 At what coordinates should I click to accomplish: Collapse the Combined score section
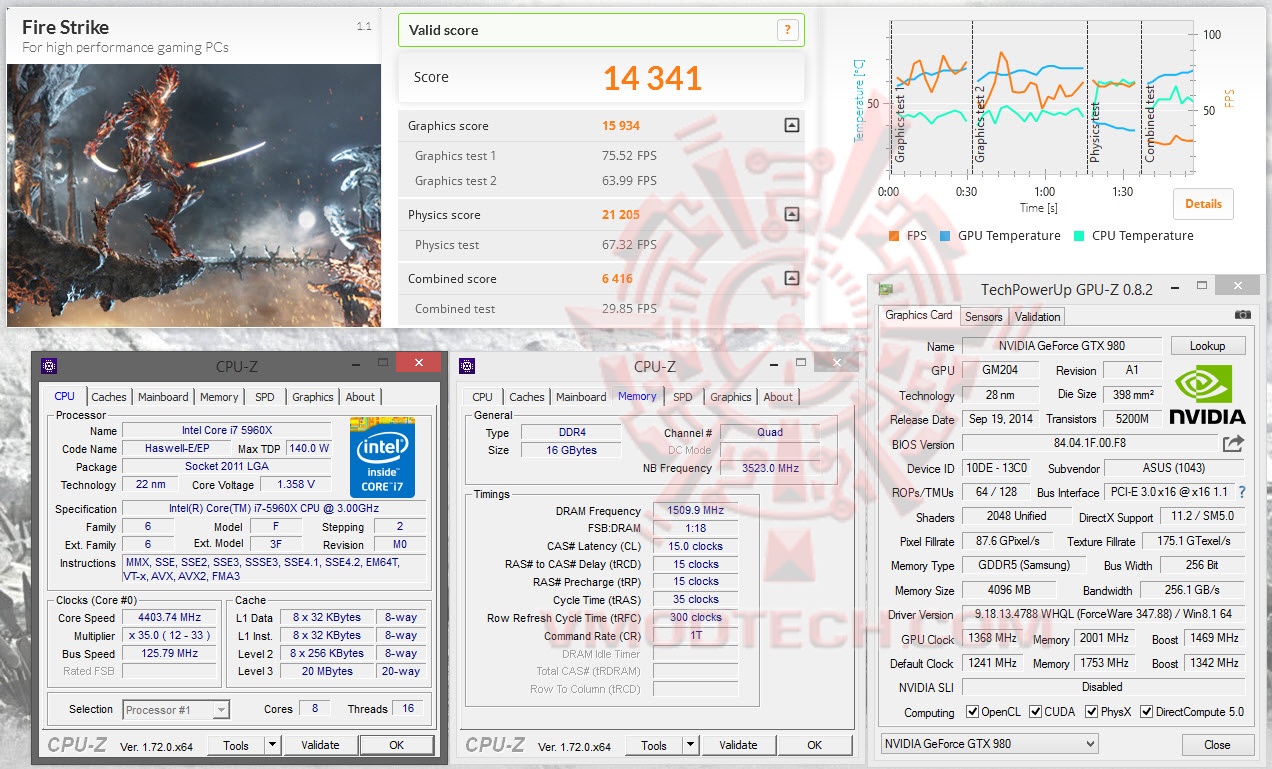click(x=792, y=278)
